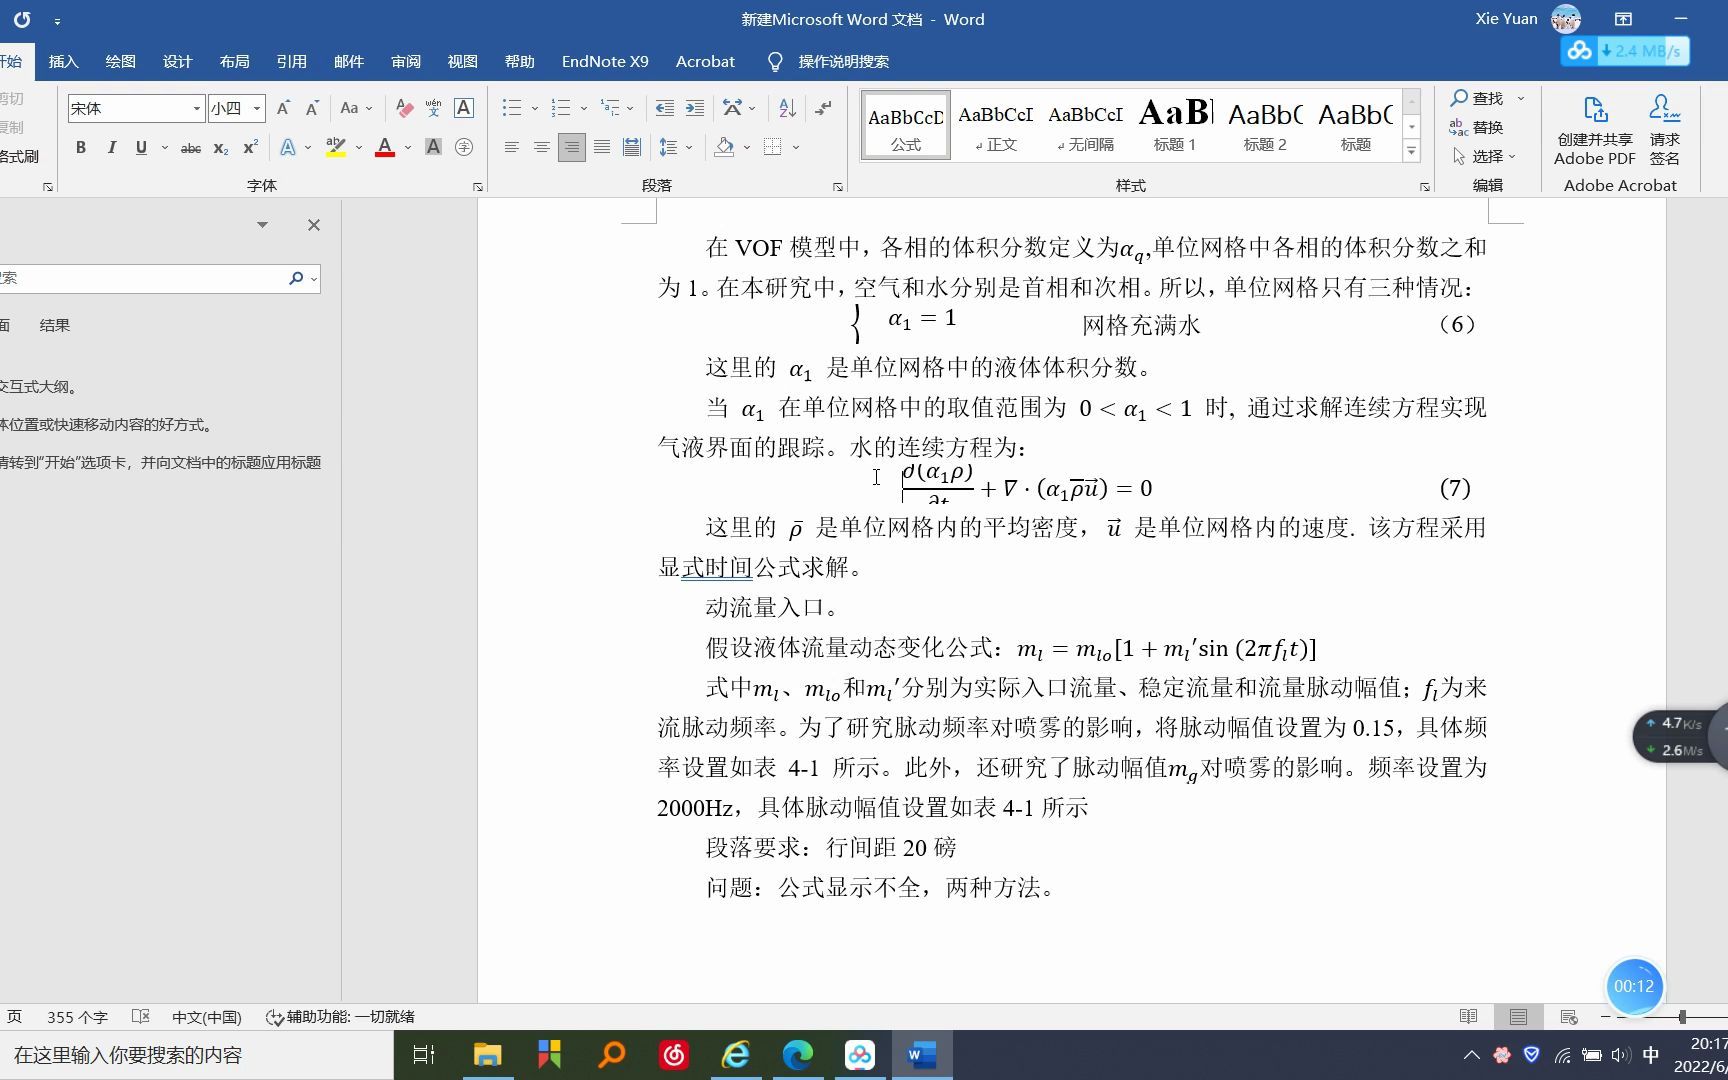The width and height of the screenshot is (1728, 1080).
Task: Clear all formatting eraser icon
Action: pyautogui.click(x=404, y=108)
